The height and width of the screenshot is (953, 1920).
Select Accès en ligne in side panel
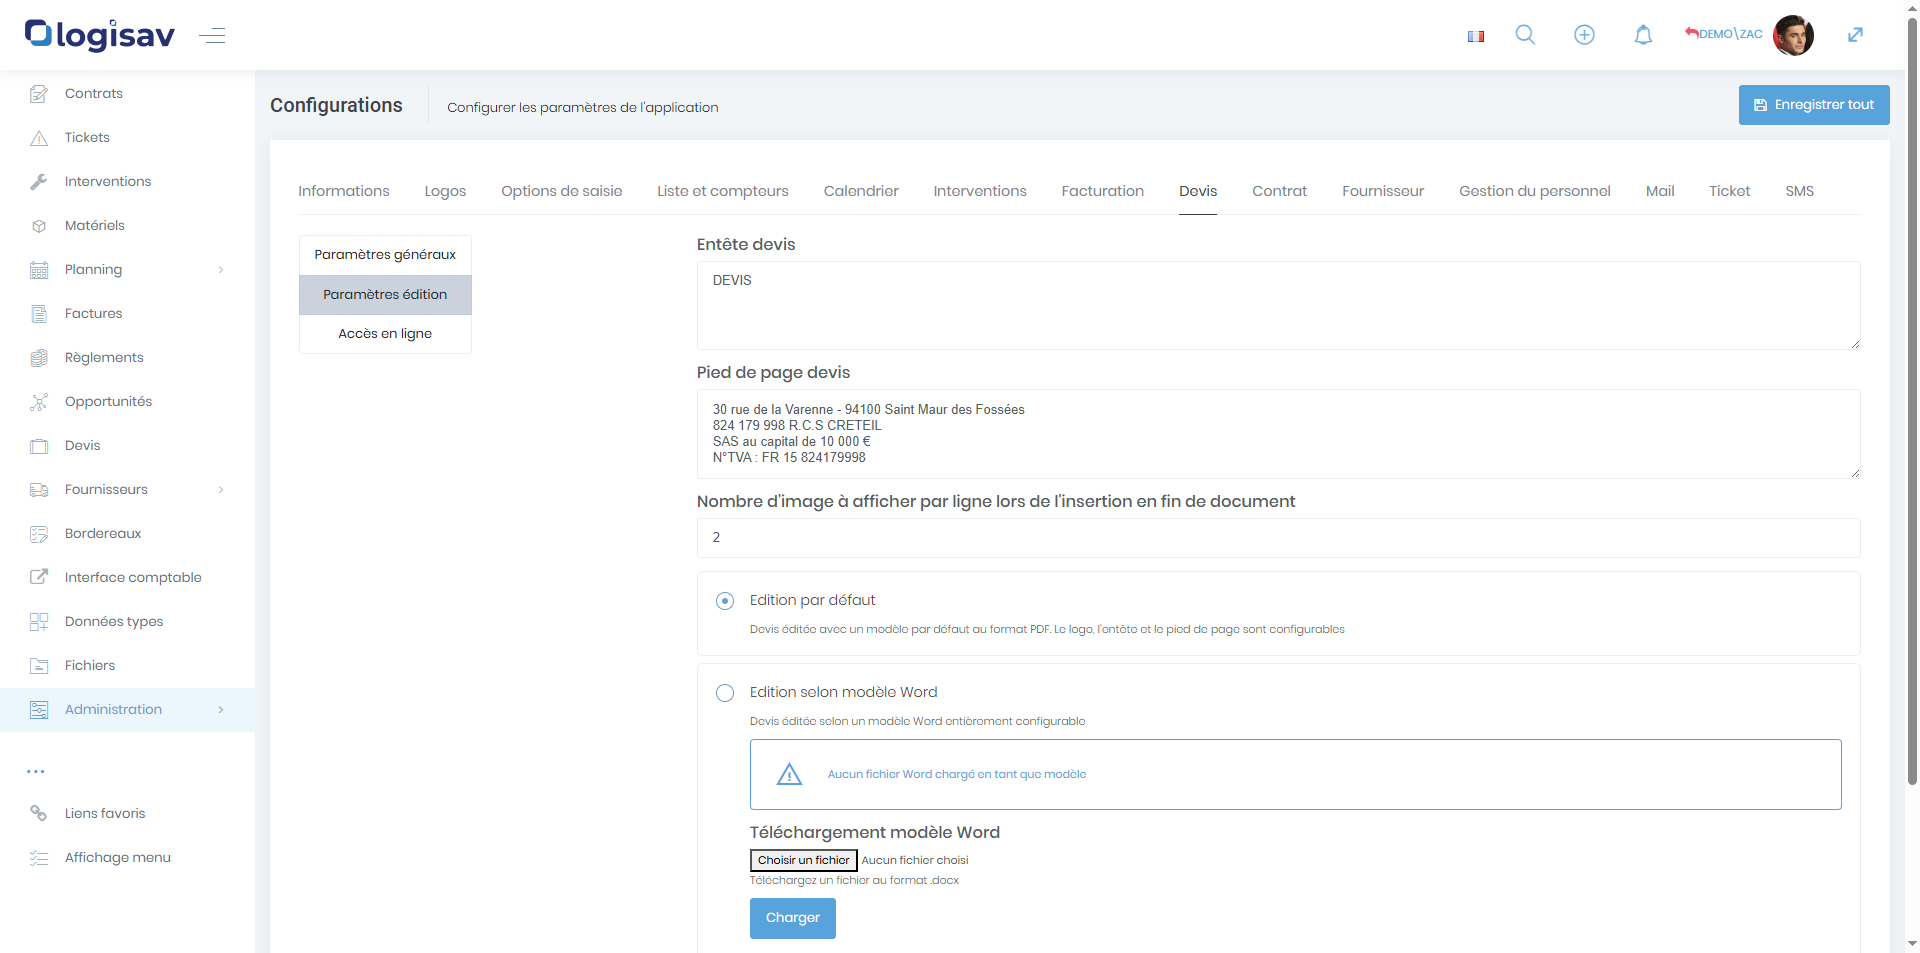click(385, 334)
